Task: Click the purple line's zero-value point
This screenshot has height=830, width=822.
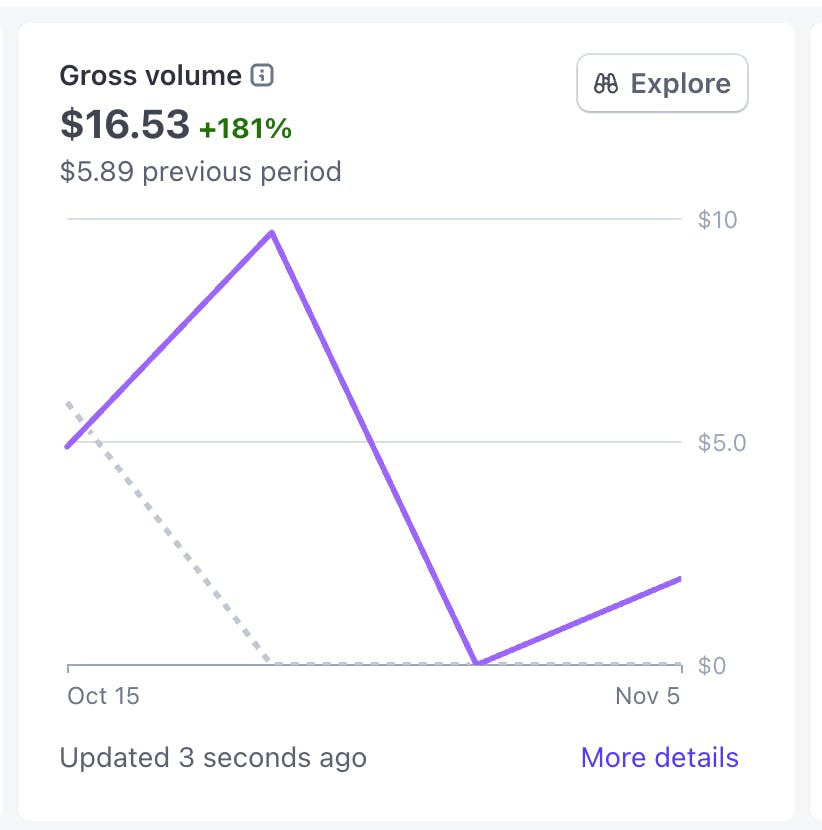Action: tap(477, 663)
